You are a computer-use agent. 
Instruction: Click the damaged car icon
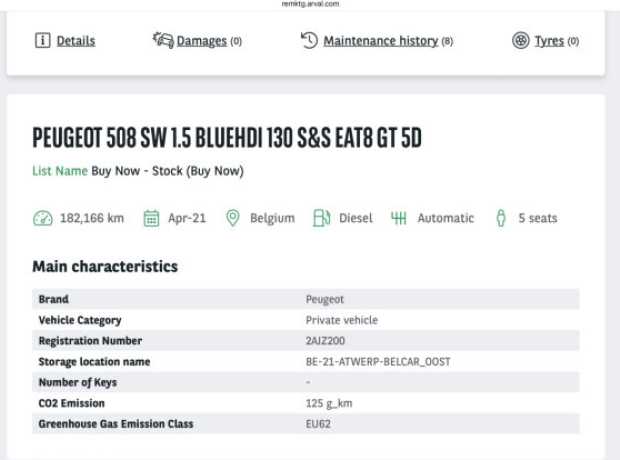pyautogui.click(x=163, y=40)
